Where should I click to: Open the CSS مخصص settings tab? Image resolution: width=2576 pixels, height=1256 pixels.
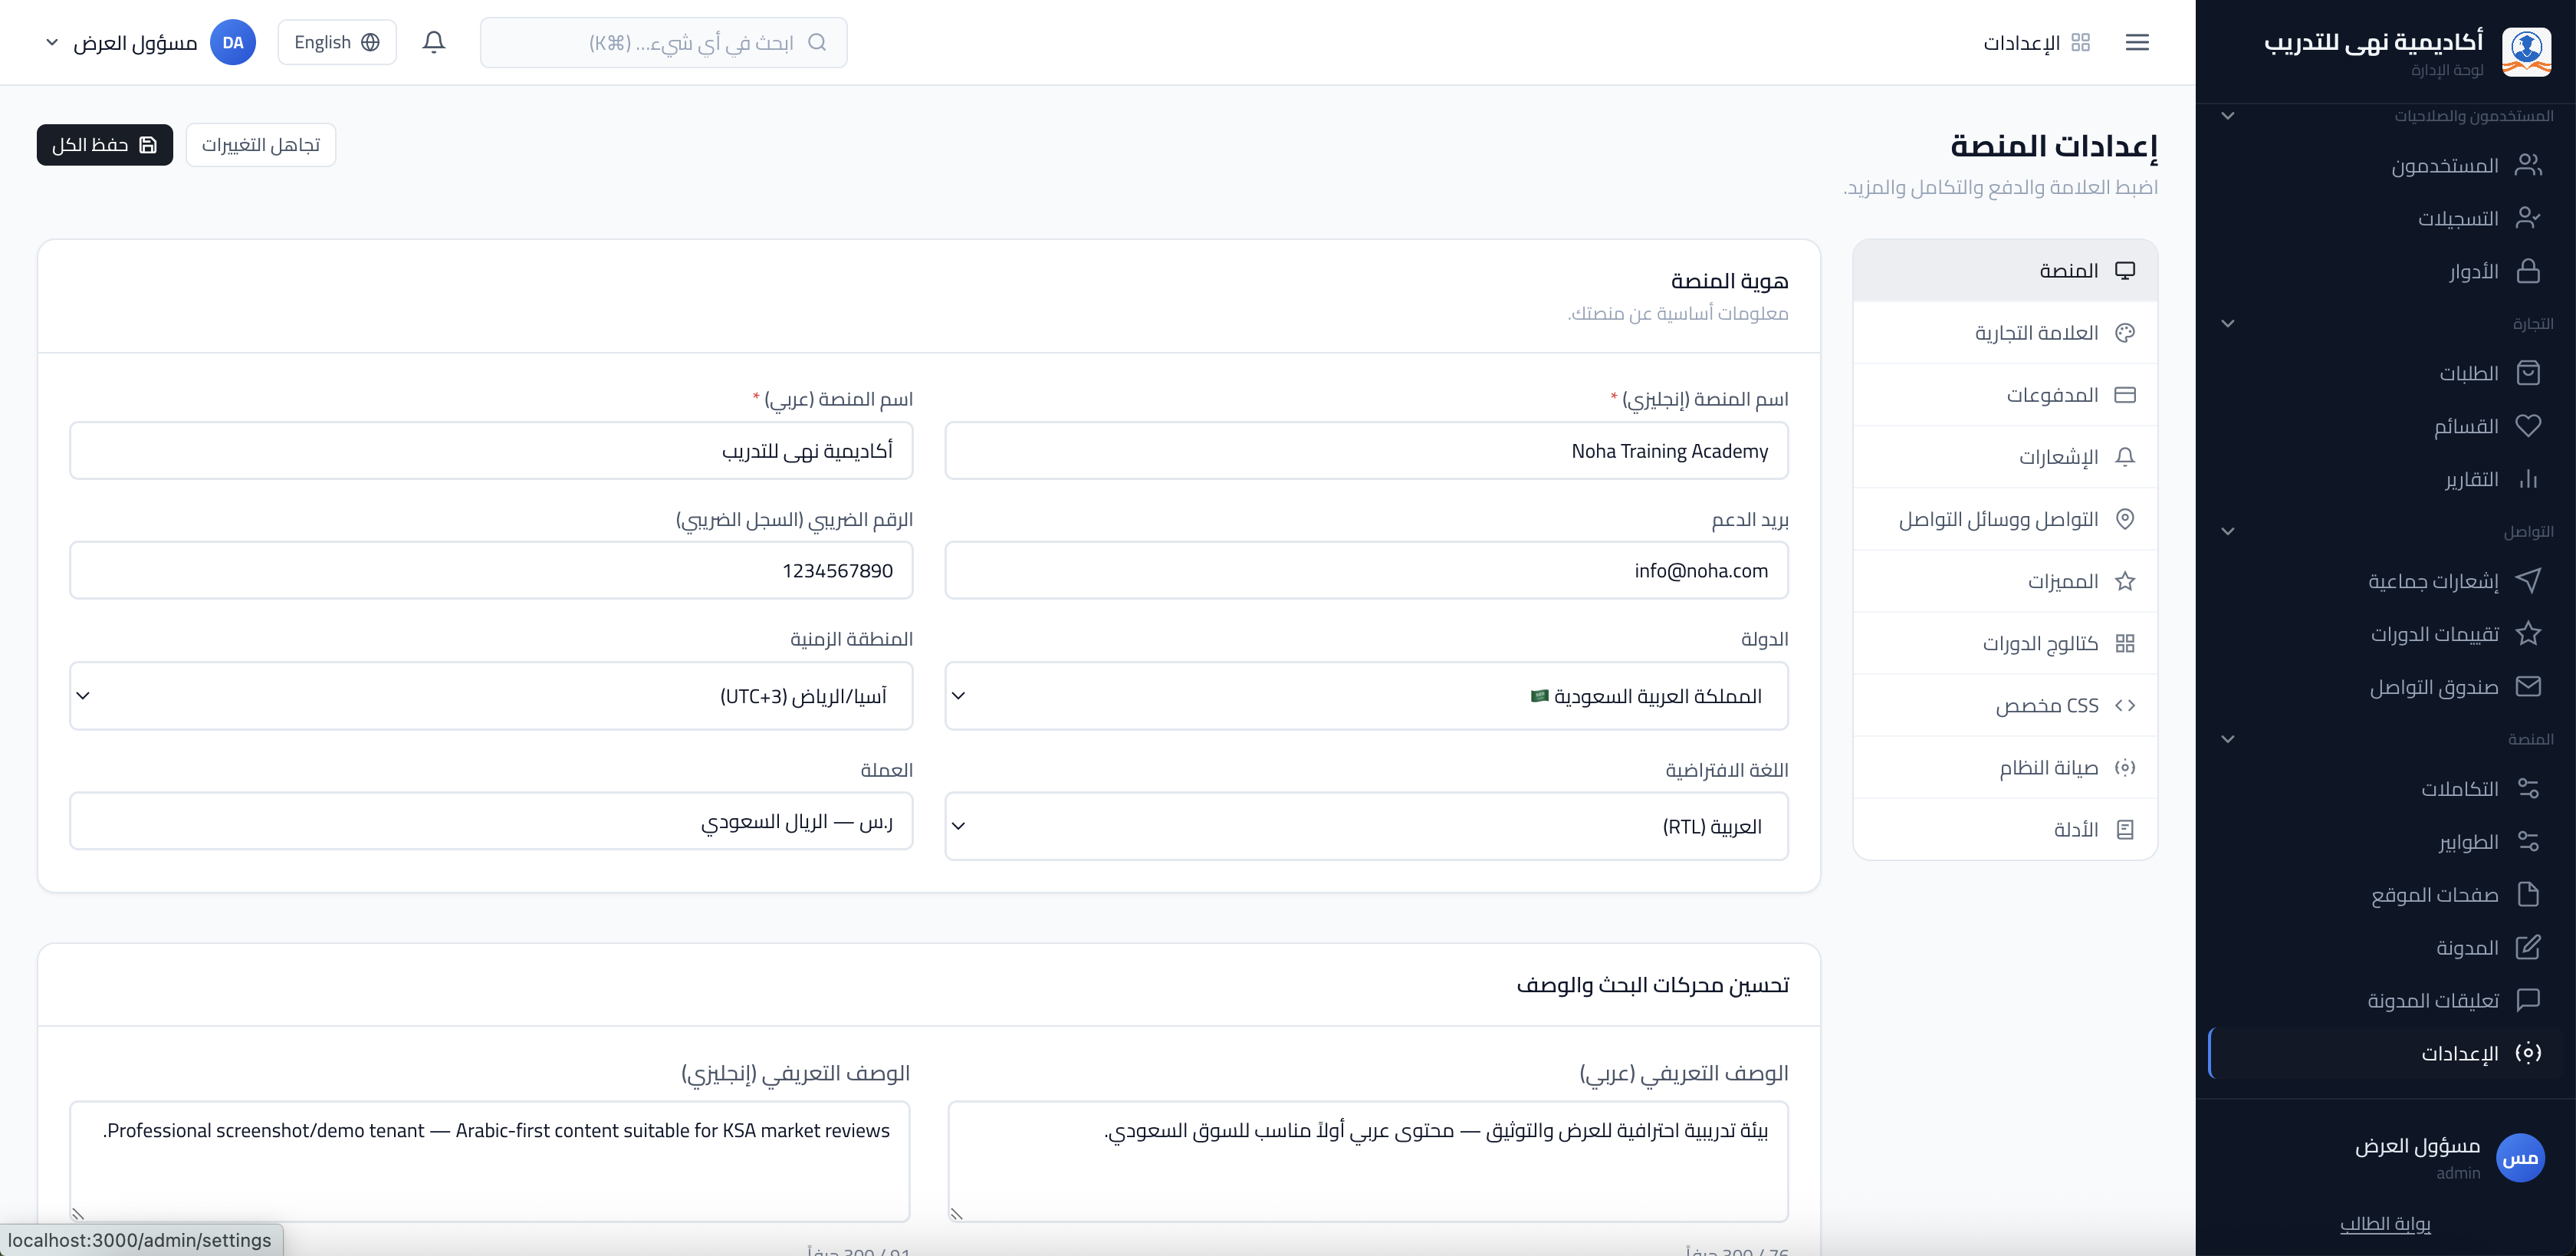(x=2005, y=705)
